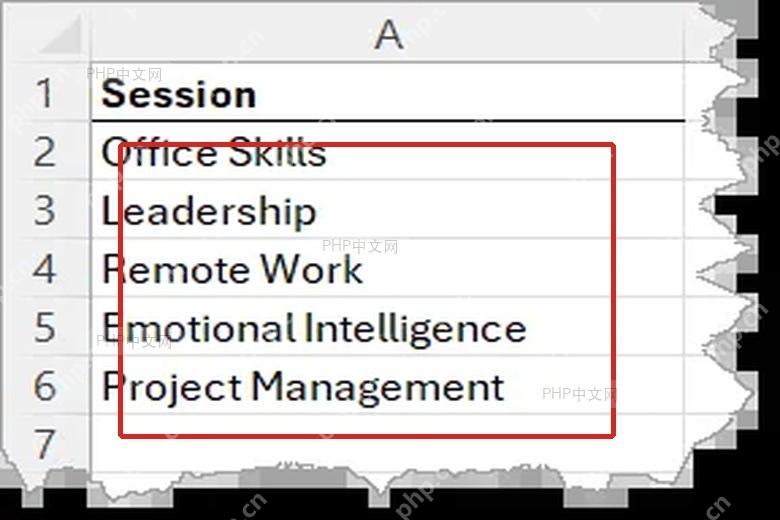This screenshot has height=520, width=780.
Task: Click the Office Skills cell
Action: pyautogui.click(x=388, y=151)
